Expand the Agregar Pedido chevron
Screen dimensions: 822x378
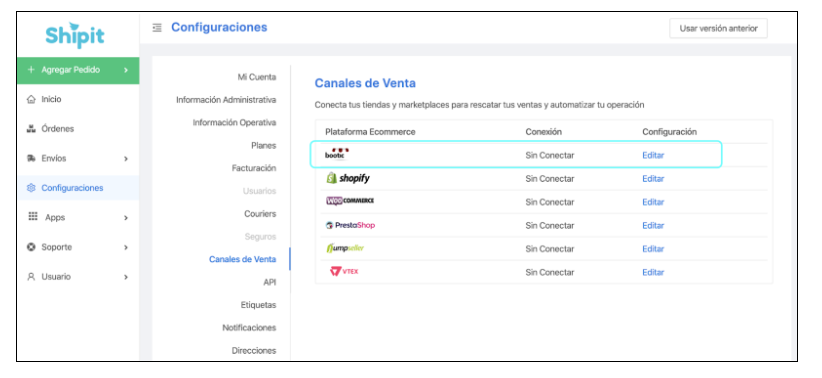[x=126, y=70]
